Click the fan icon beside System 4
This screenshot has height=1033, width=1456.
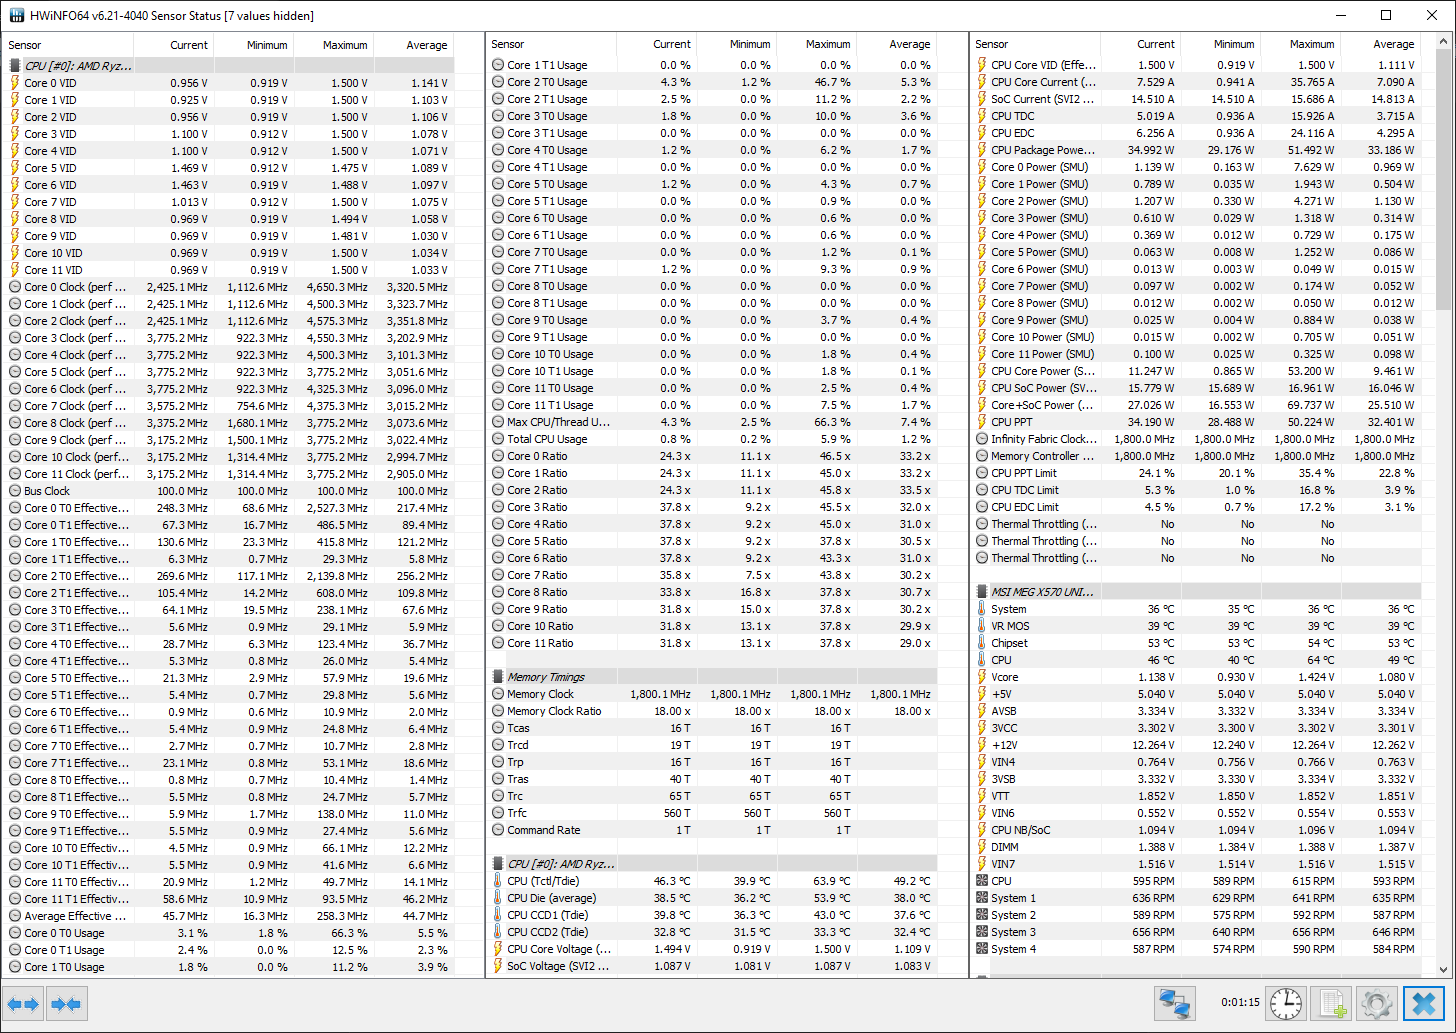[x=982, y=949]
